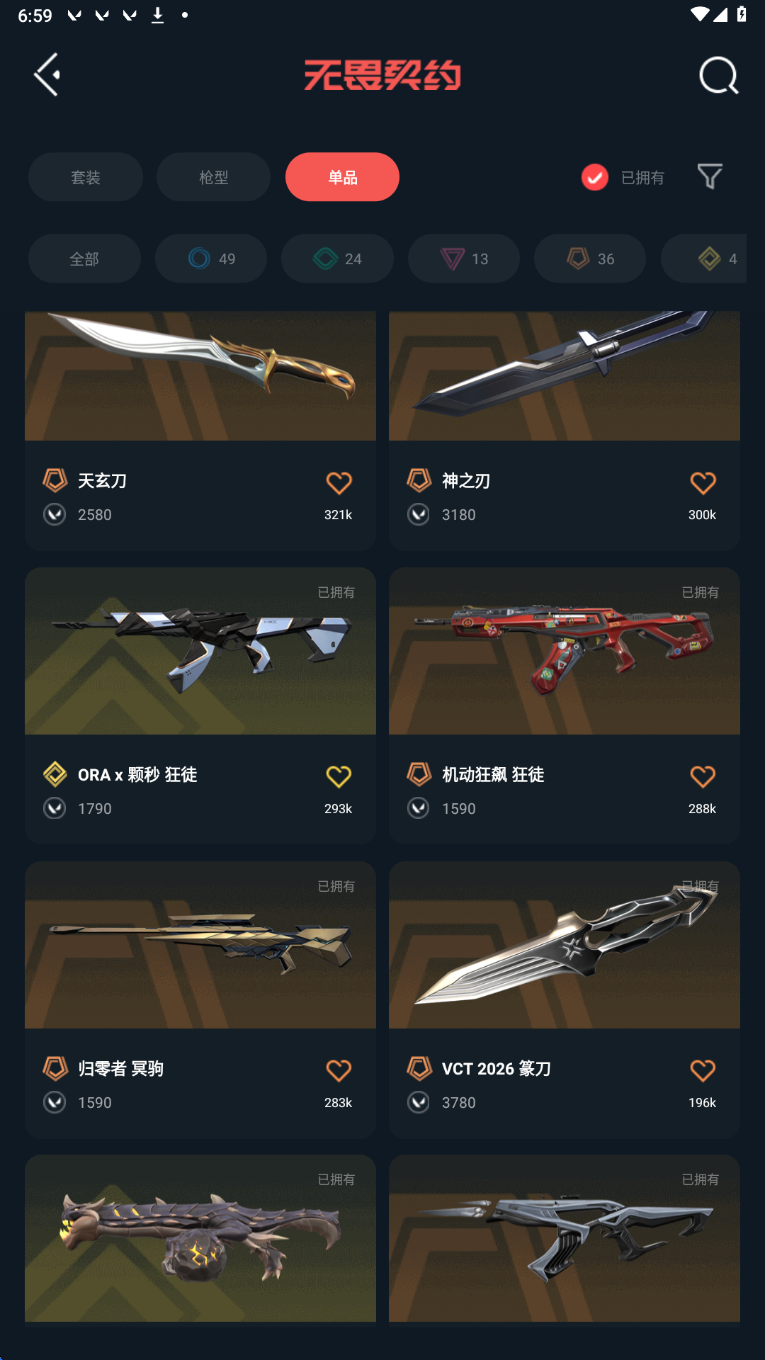Tap the back arrow icon

point(47,75)
